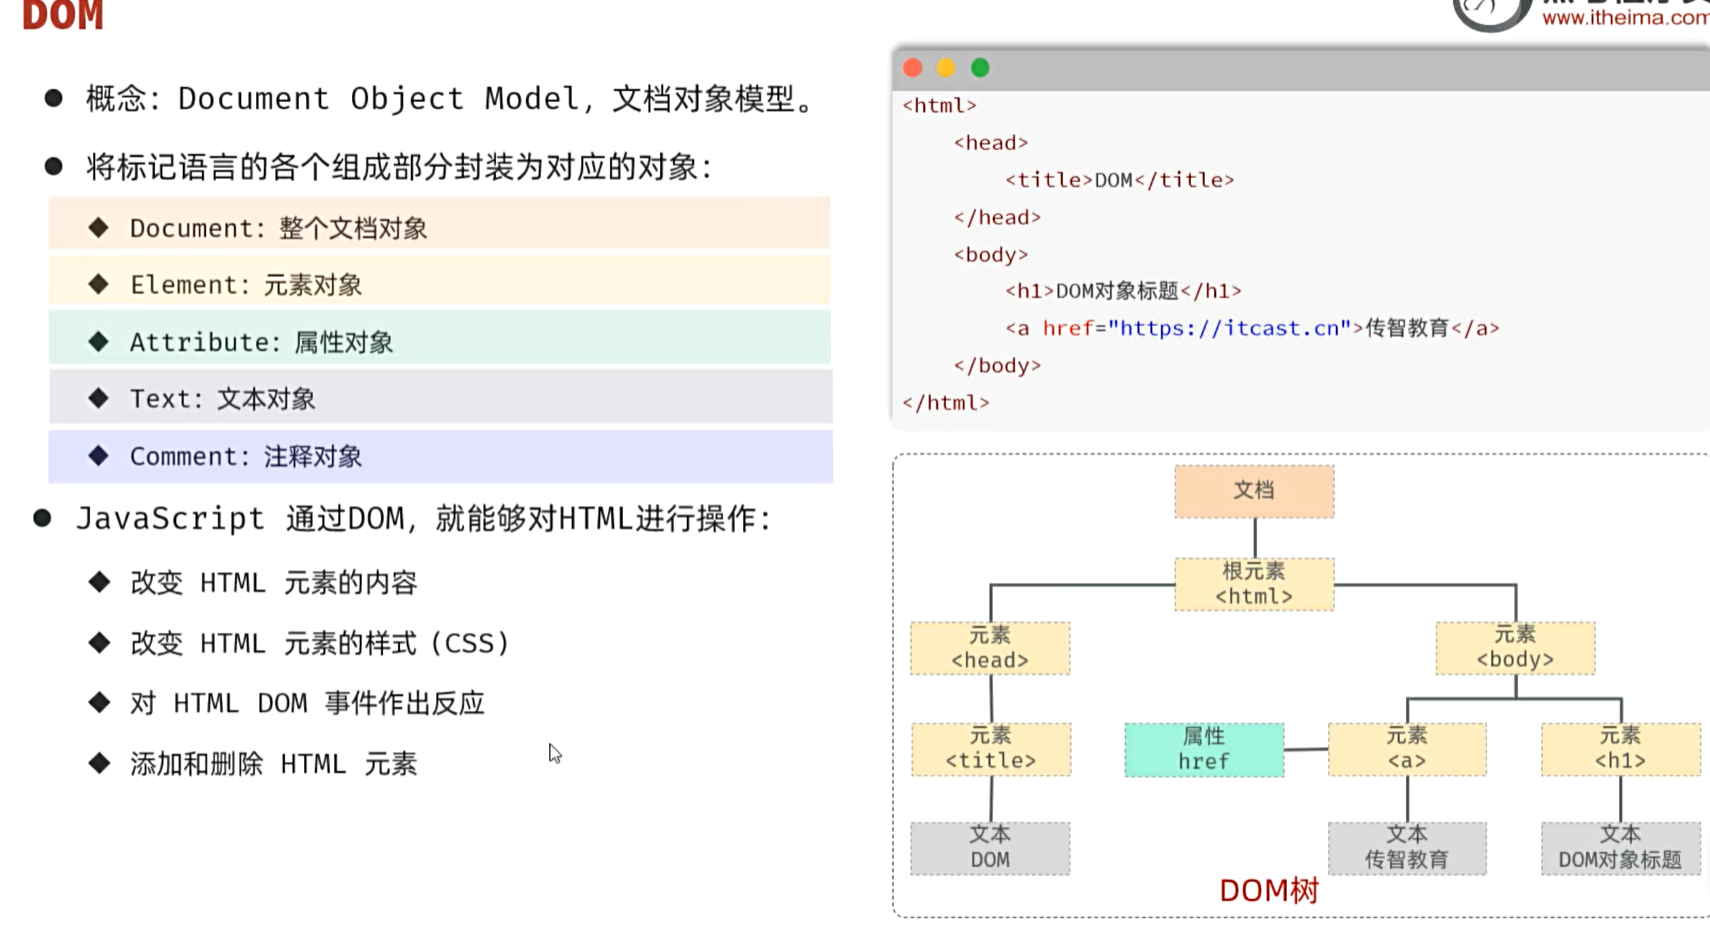Select the 文档 node atop the DOM tree

coord(1254,491)
